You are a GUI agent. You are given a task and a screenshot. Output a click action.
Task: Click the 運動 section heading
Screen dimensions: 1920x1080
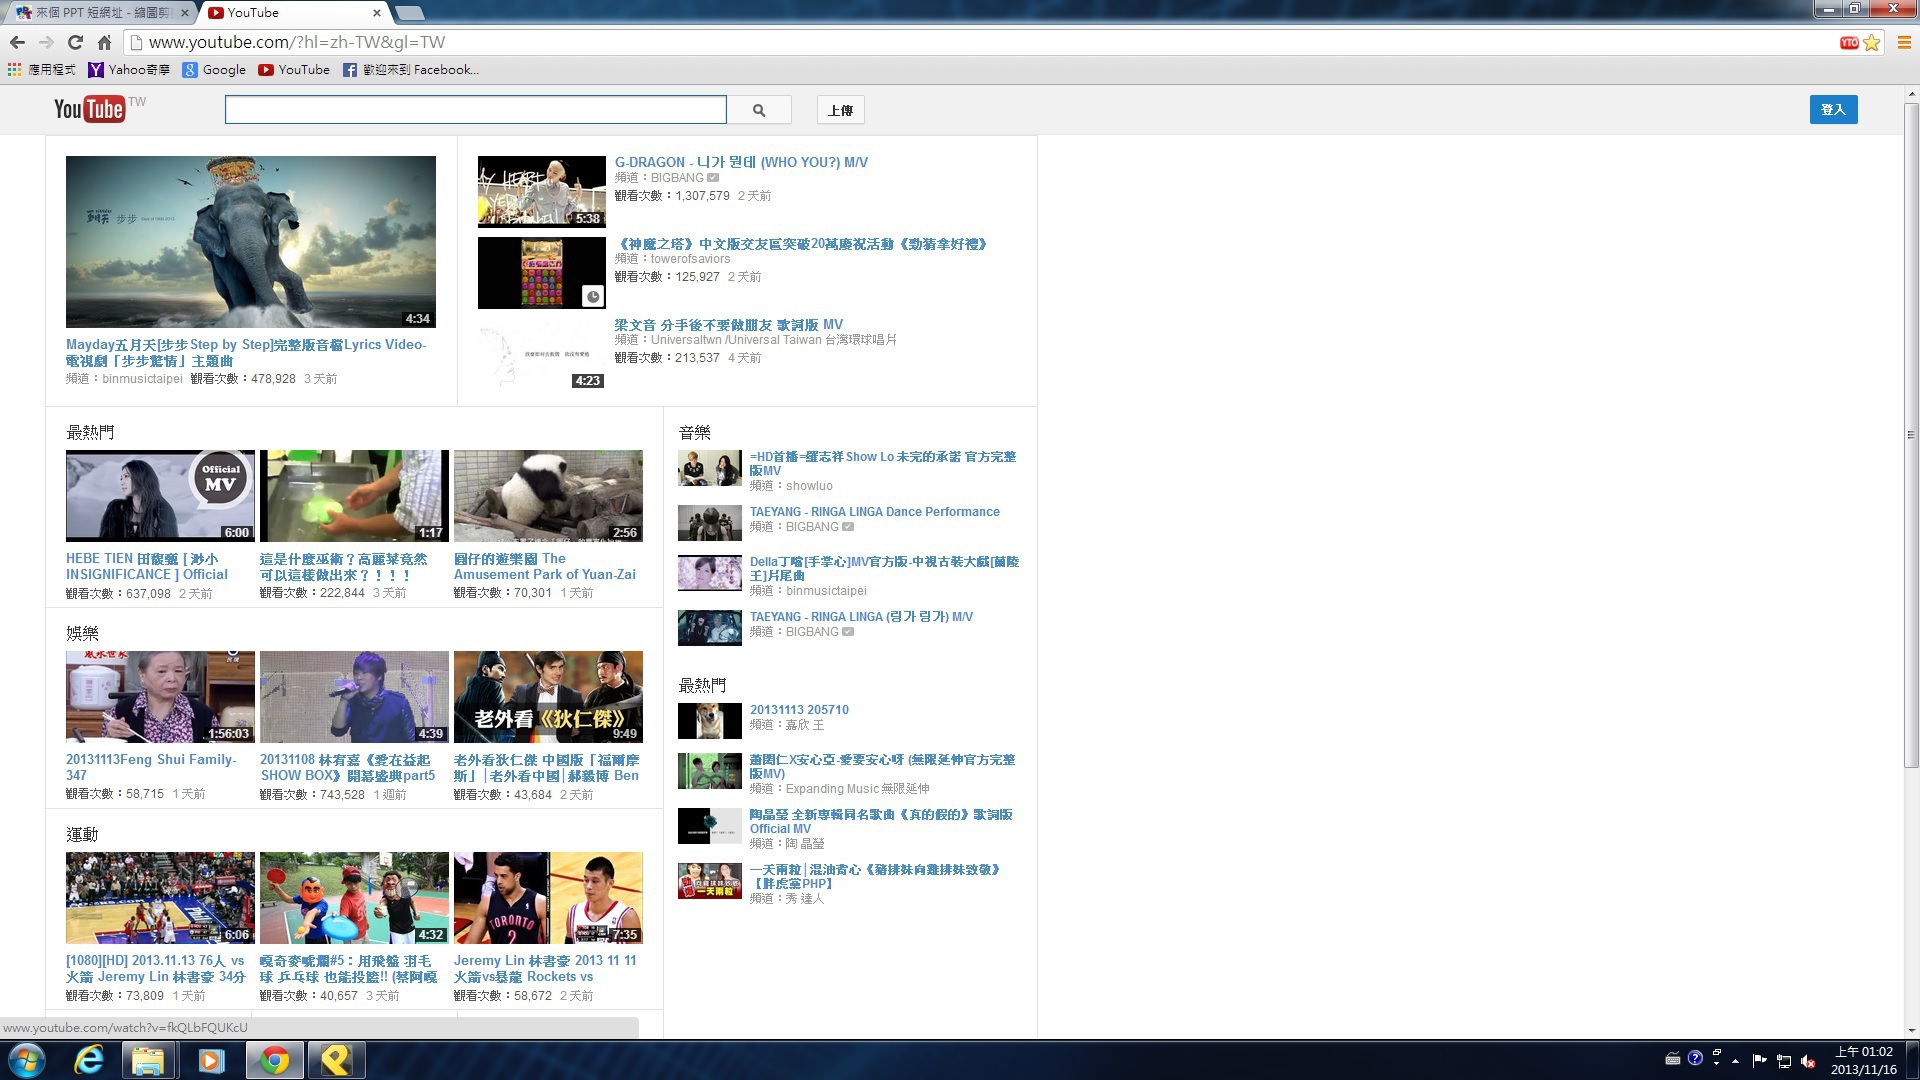(x=82, y=834)
